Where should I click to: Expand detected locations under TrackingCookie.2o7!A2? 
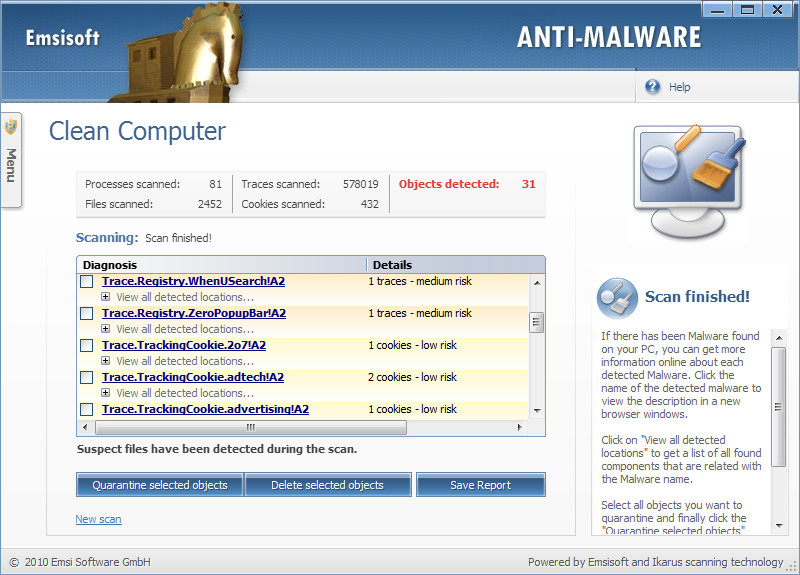pos(105,361)
